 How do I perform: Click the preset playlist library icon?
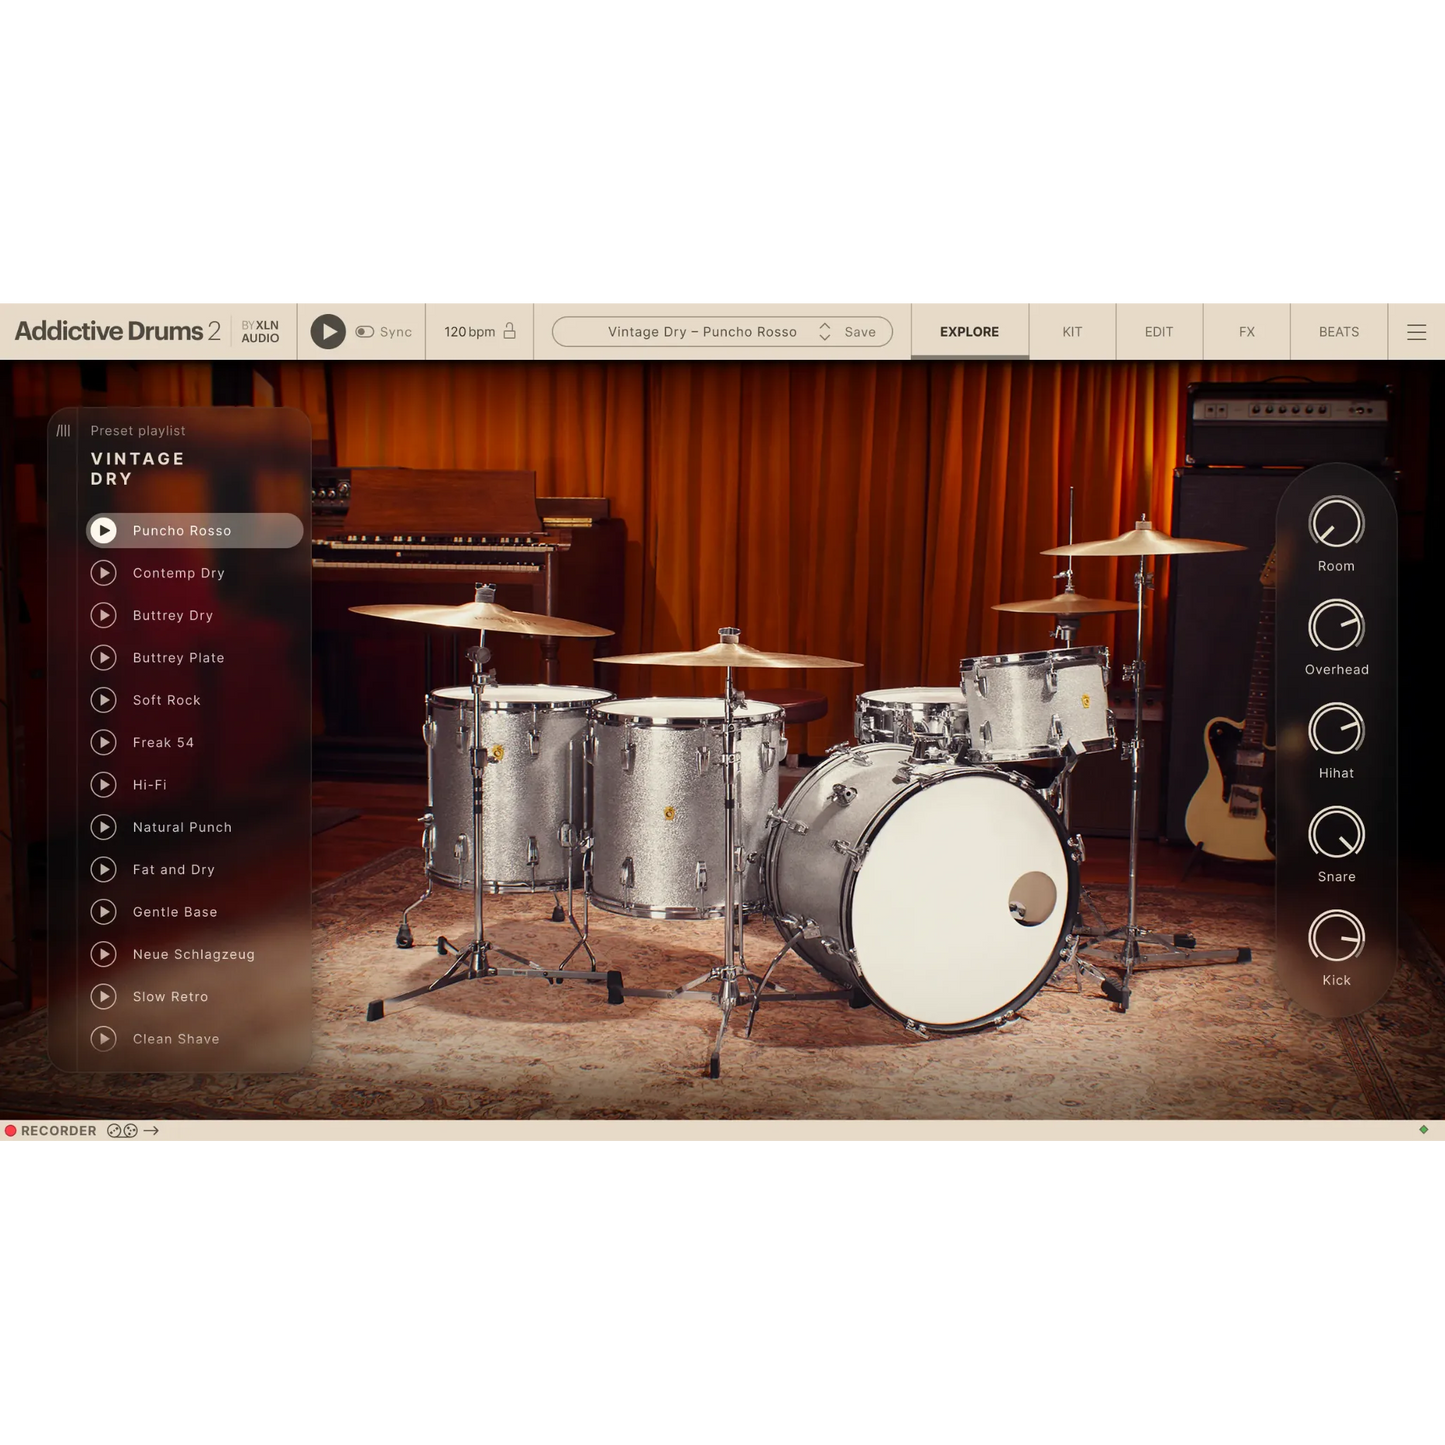64,431
